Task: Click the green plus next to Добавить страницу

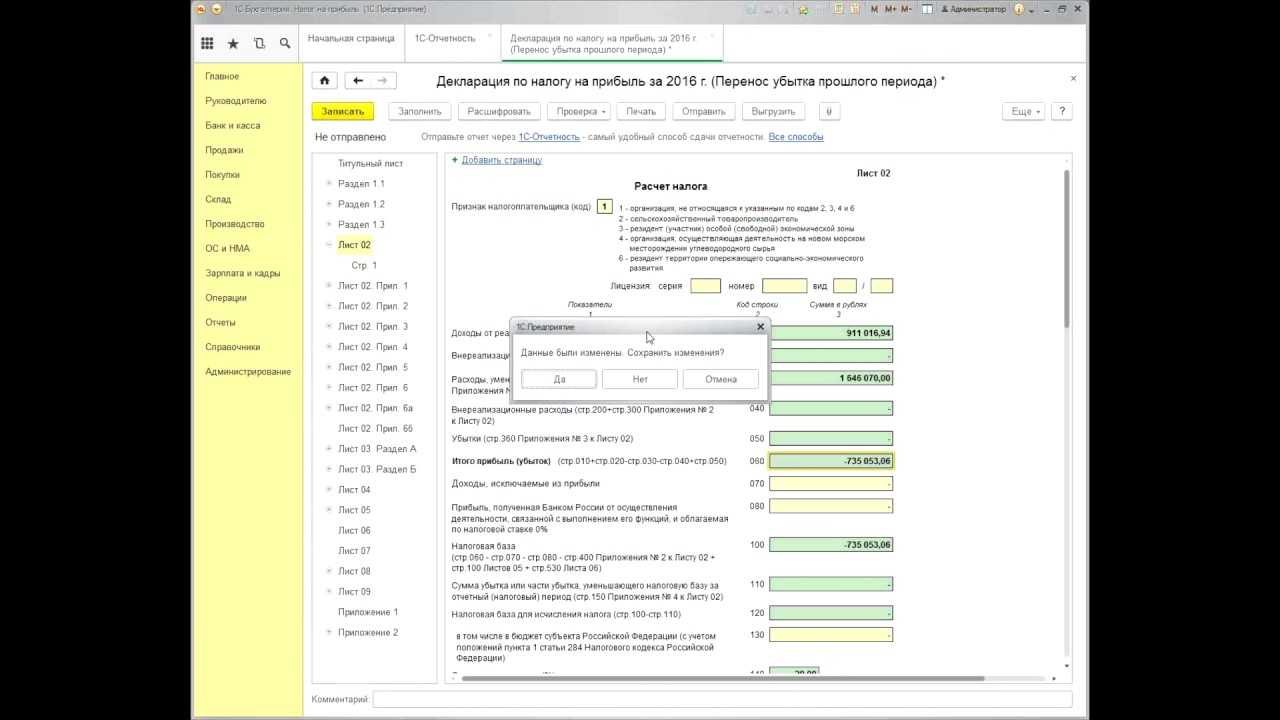Action: (x=455, y=159)
